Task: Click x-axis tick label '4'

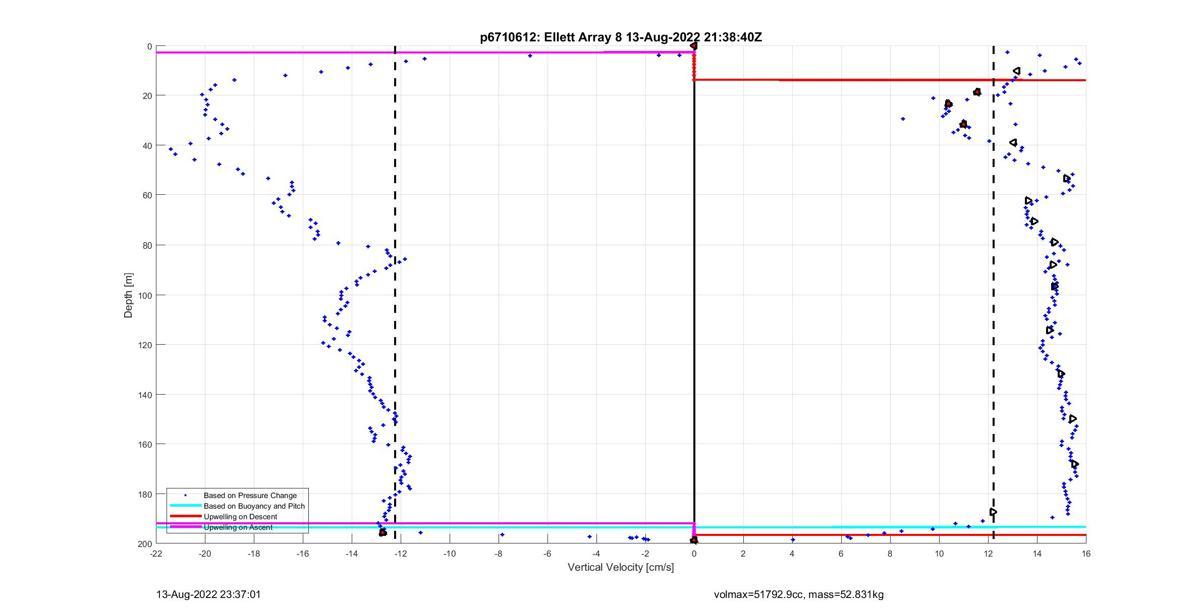Action: point(792,553)
